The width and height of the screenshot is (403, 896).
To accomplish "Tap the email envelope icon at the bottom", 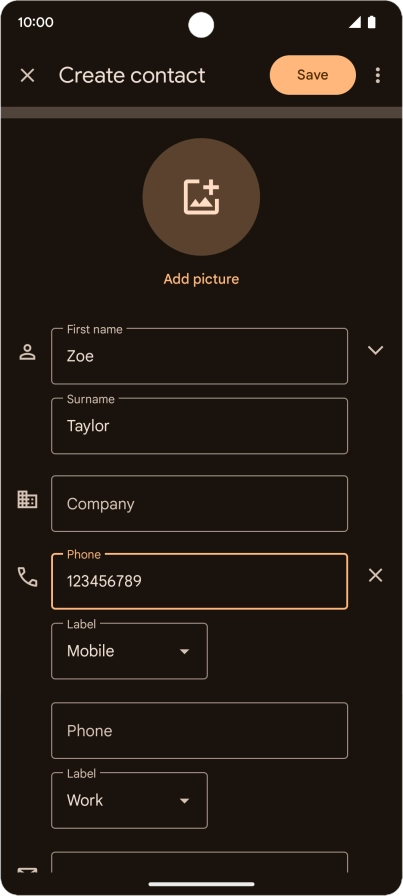I will [27, 870].
